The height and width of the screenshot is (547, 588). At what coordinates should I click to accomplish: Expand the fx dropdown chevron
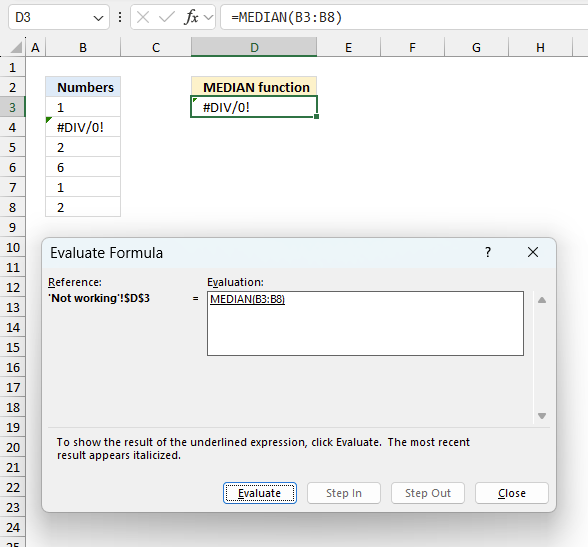coord(208,18)
